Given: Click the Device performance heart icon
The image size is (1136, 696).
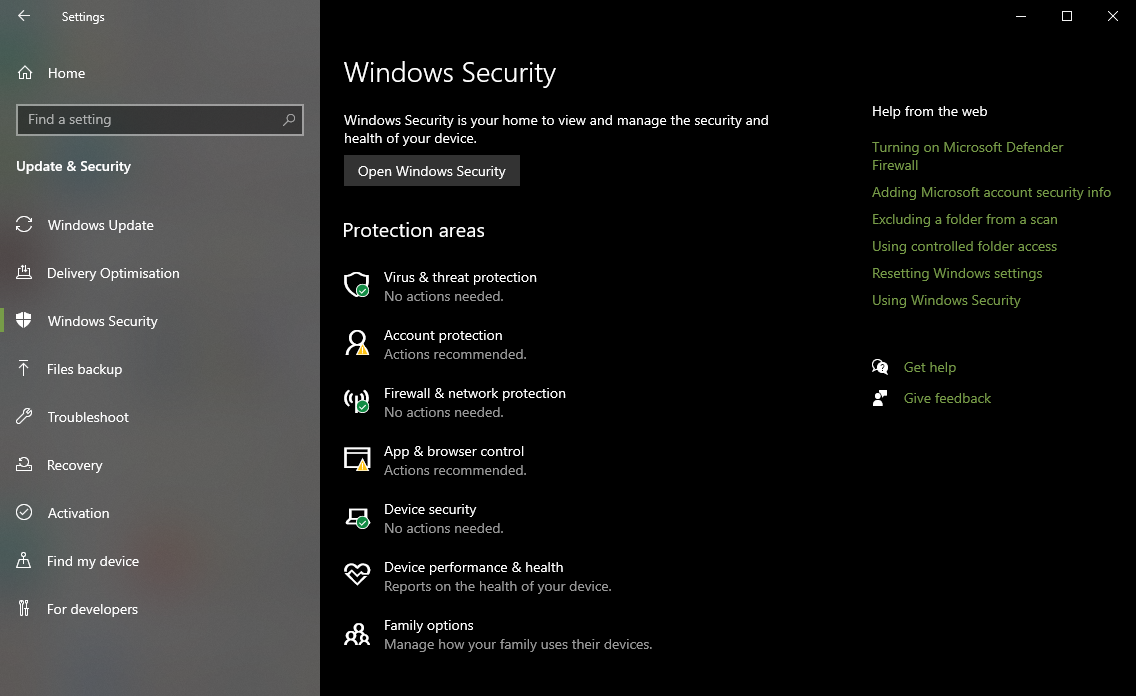Looking at the screenshot, I should (x=356, y=574).
